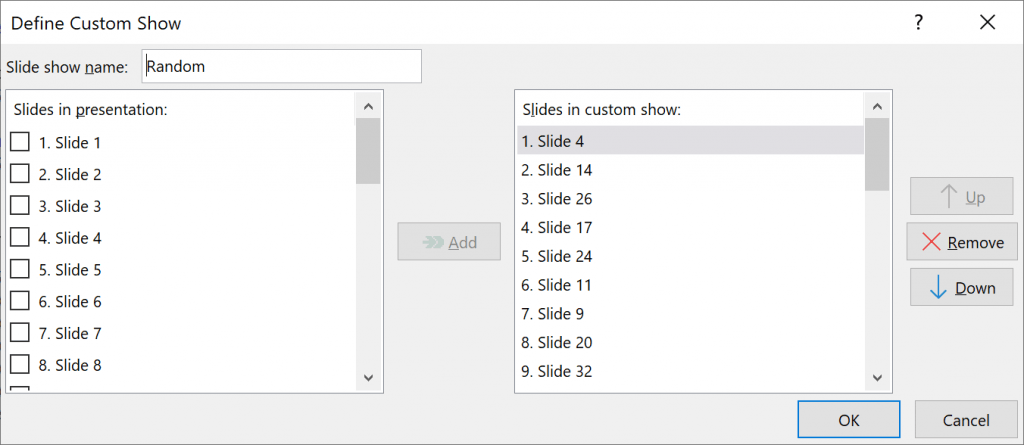Enable the Slide 5 checkbox
The width and height of the screenshot is (1024, 445).
pos(20,269)
